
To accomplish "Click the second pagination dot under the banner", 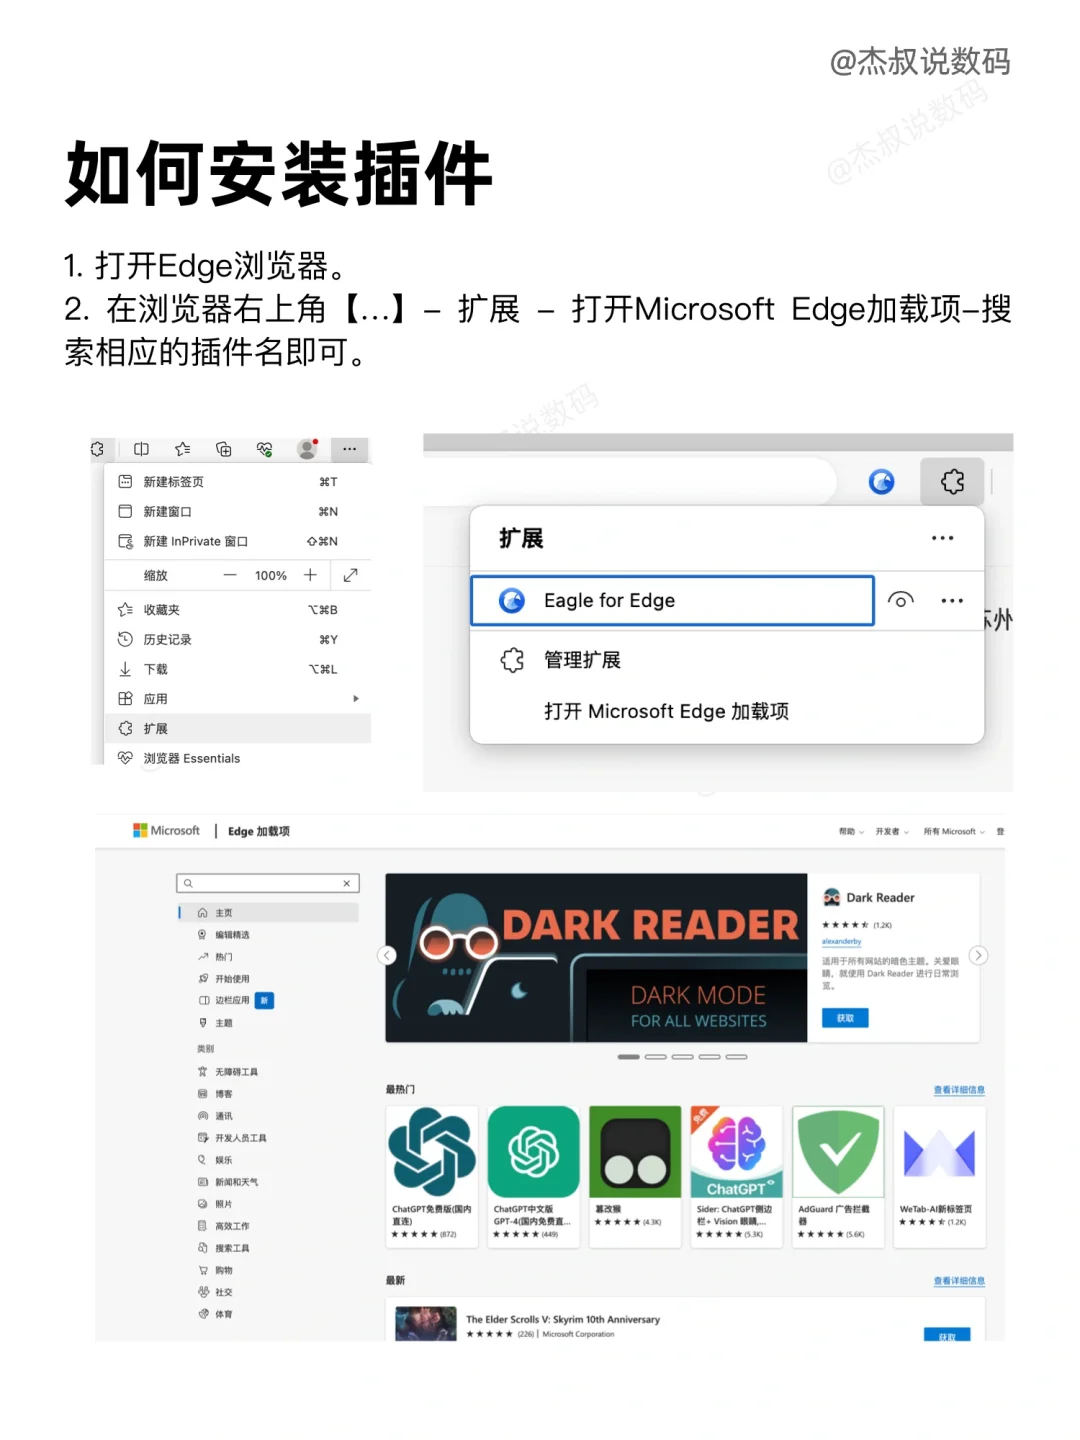I will click(656, 1056).
